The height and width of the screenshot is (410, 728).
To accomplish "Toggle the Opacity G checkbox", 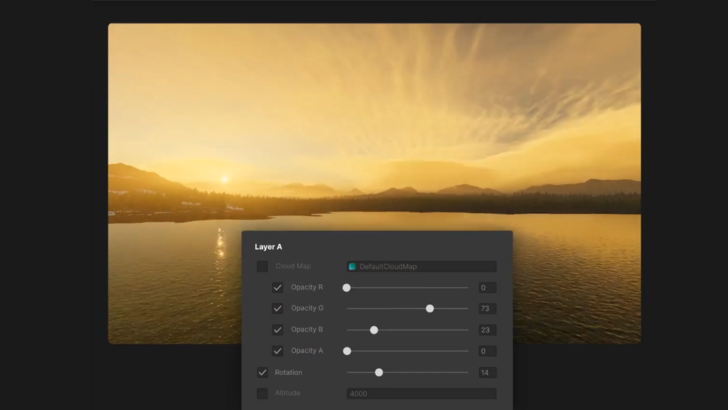I will click(x=278, y=309).
